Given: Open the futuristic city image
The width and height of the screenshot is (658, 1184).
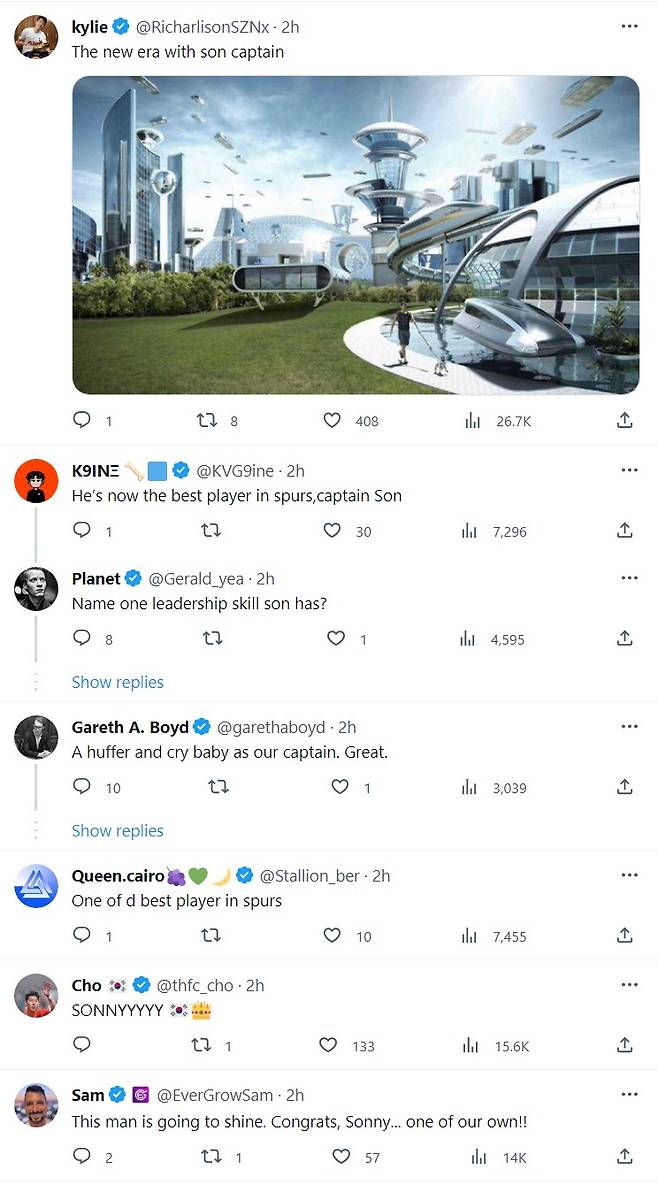Looking at the screenshot, I should coord(355,235).
